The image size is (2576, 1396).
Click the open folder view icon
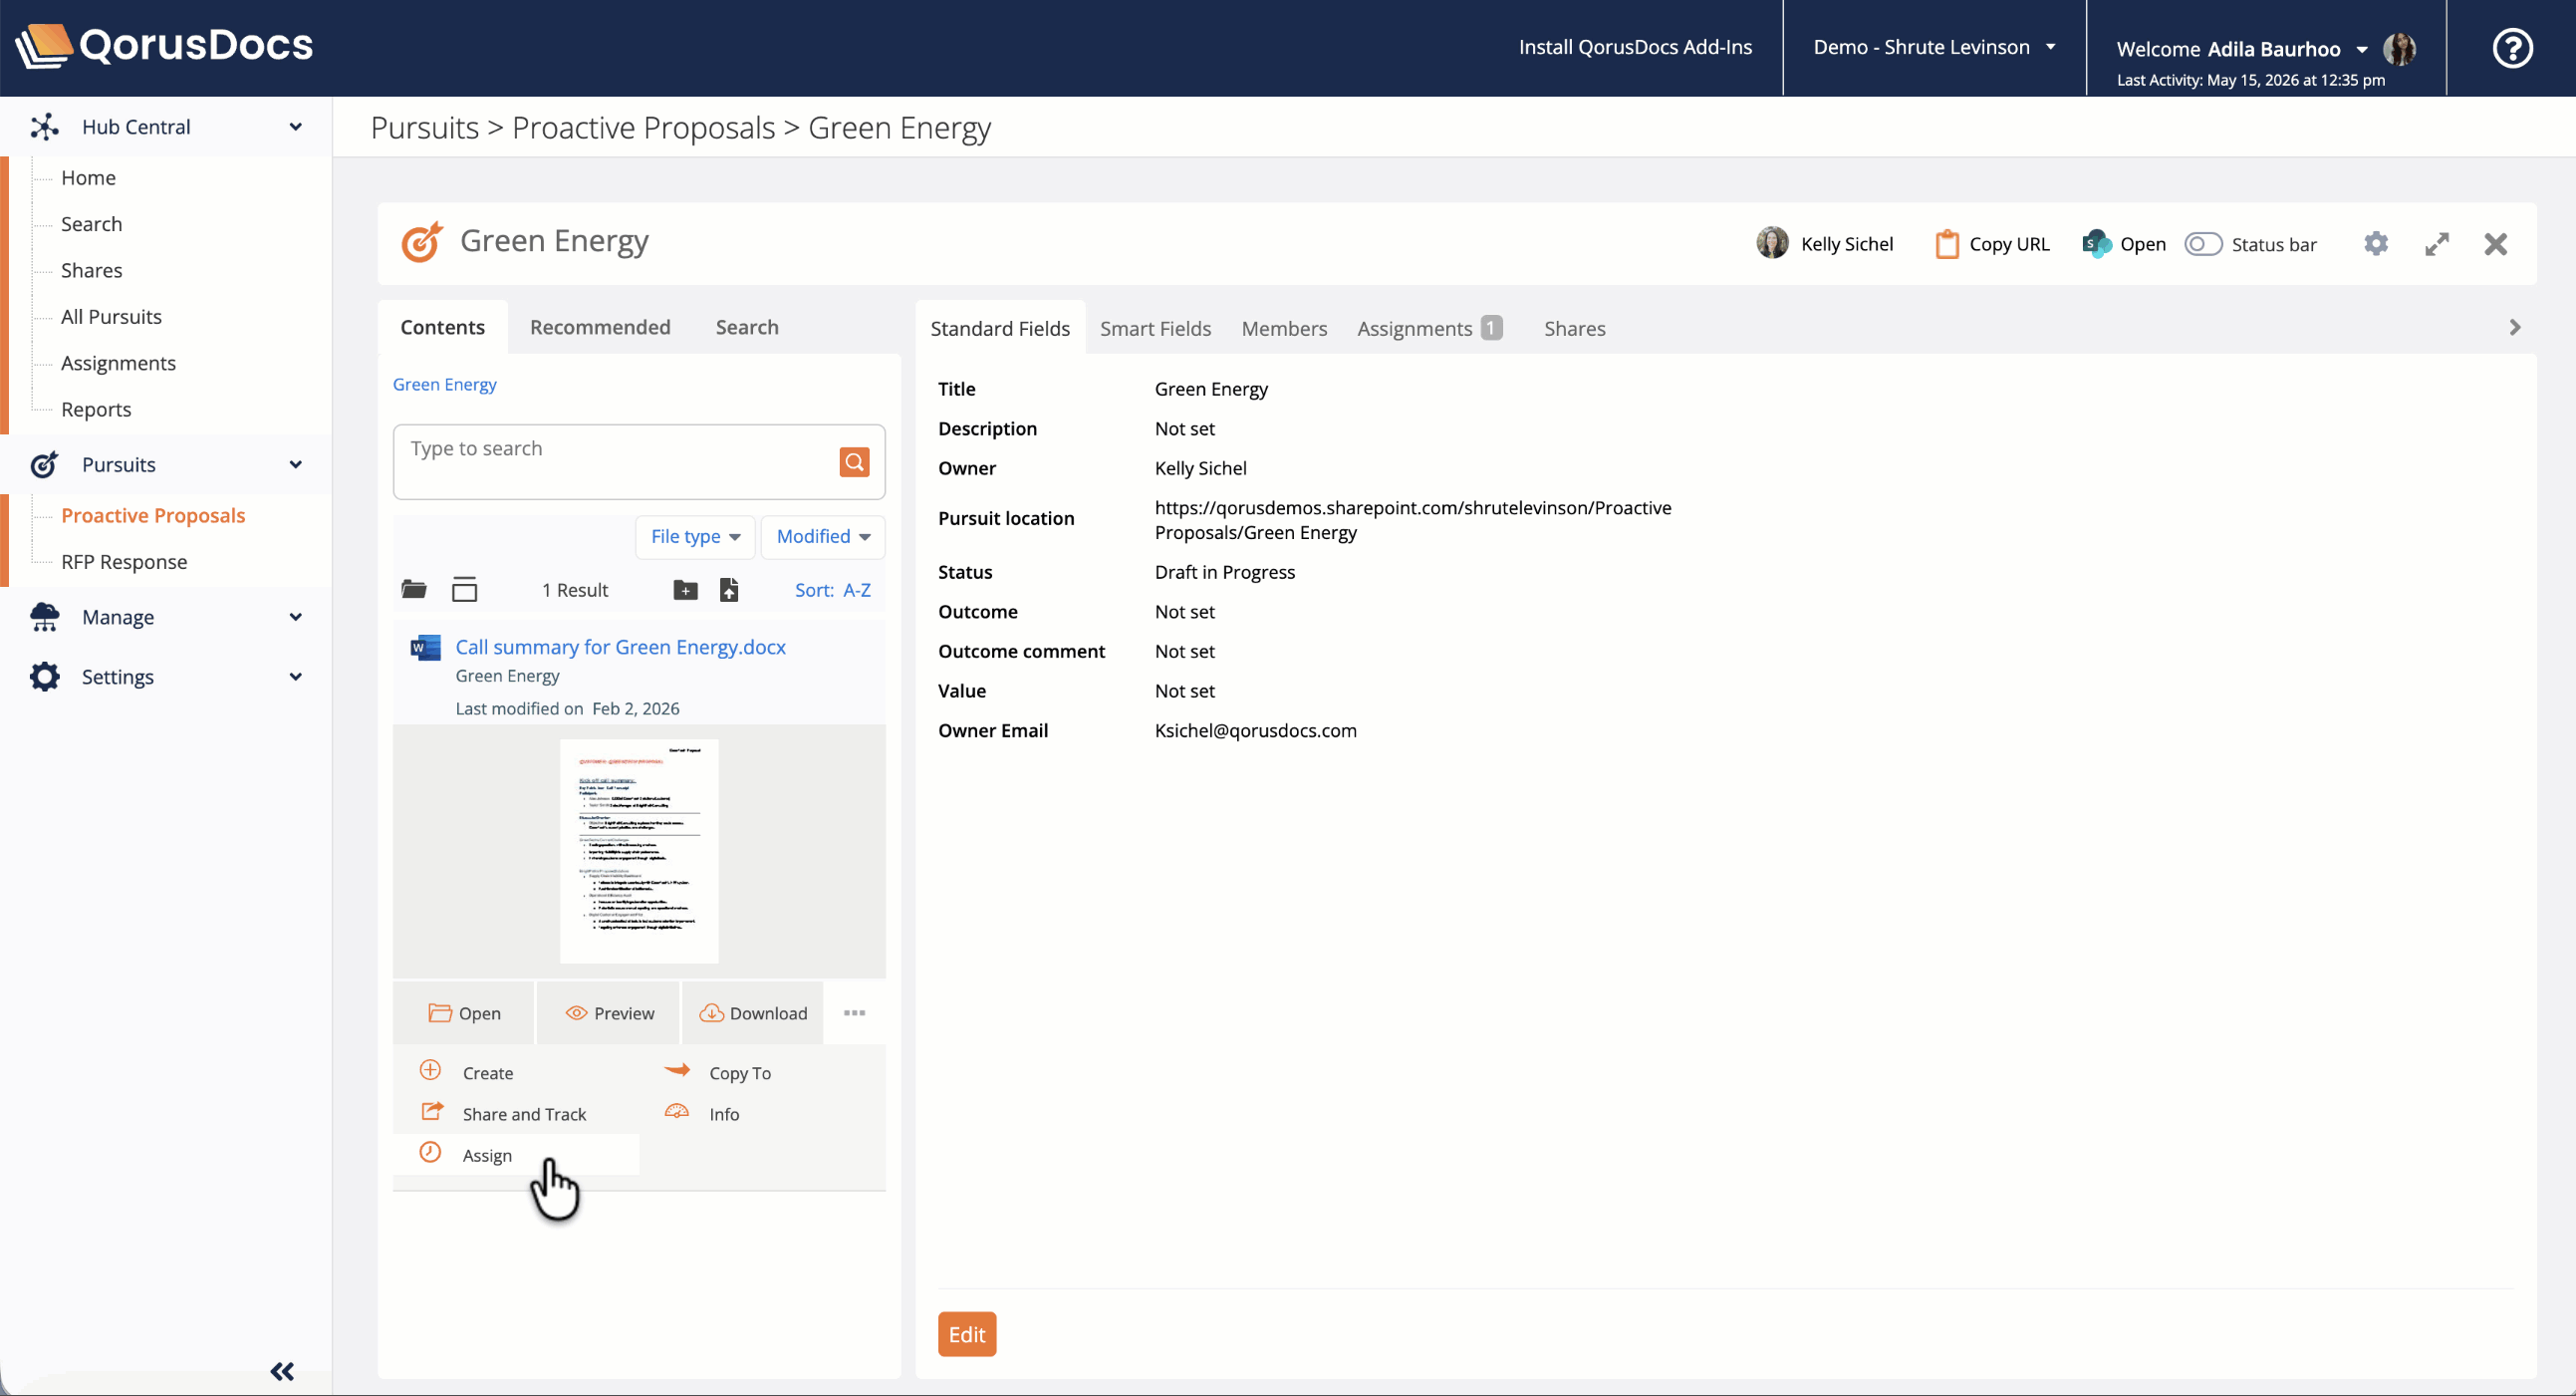coord(414,590)
